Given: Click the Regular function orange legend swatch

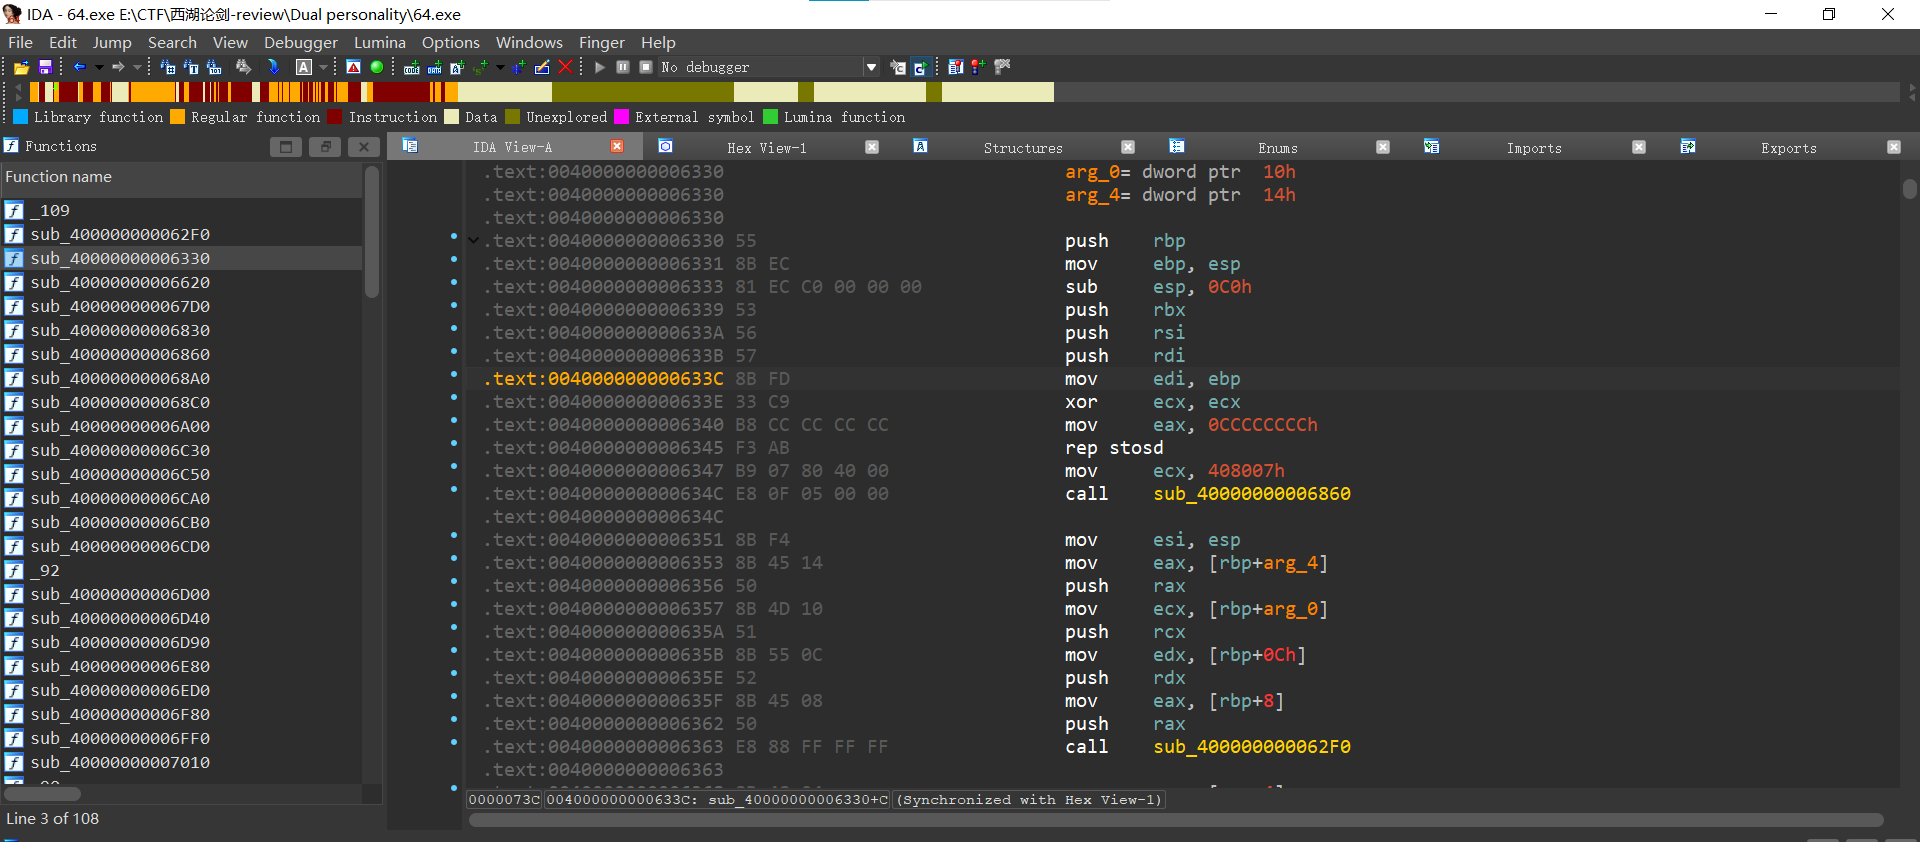Looking at the screenshot, I should click(x=178, y=117).
